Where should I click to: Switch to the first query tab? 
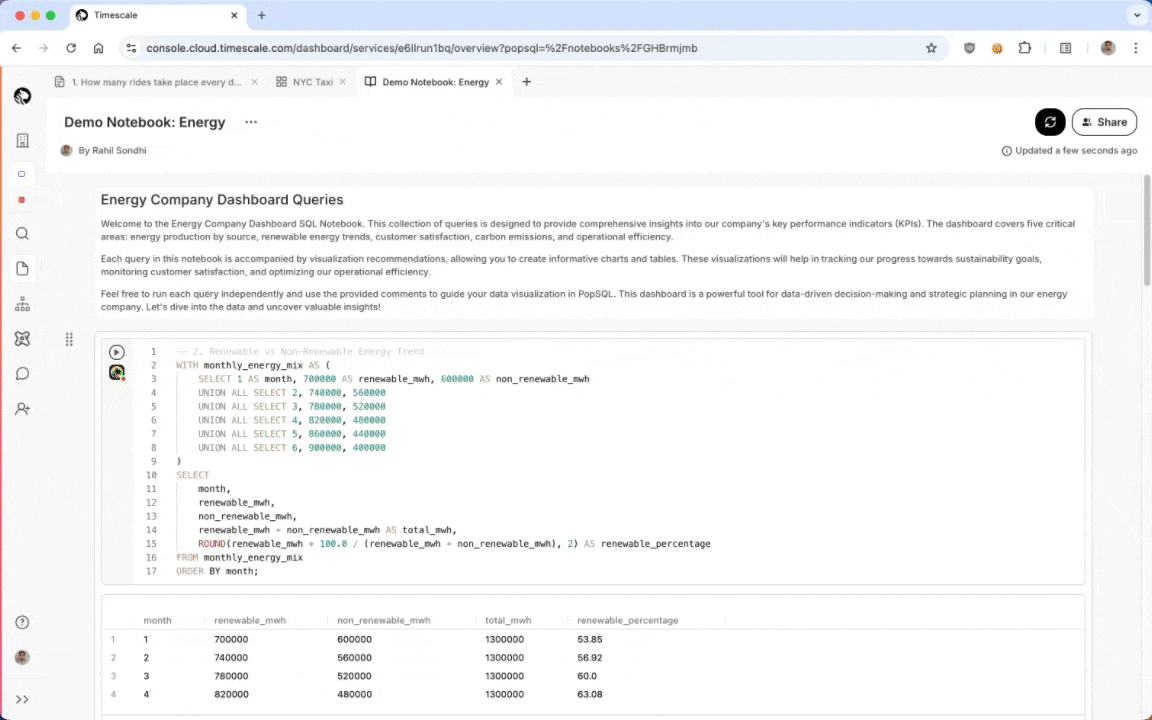(155, 82)
